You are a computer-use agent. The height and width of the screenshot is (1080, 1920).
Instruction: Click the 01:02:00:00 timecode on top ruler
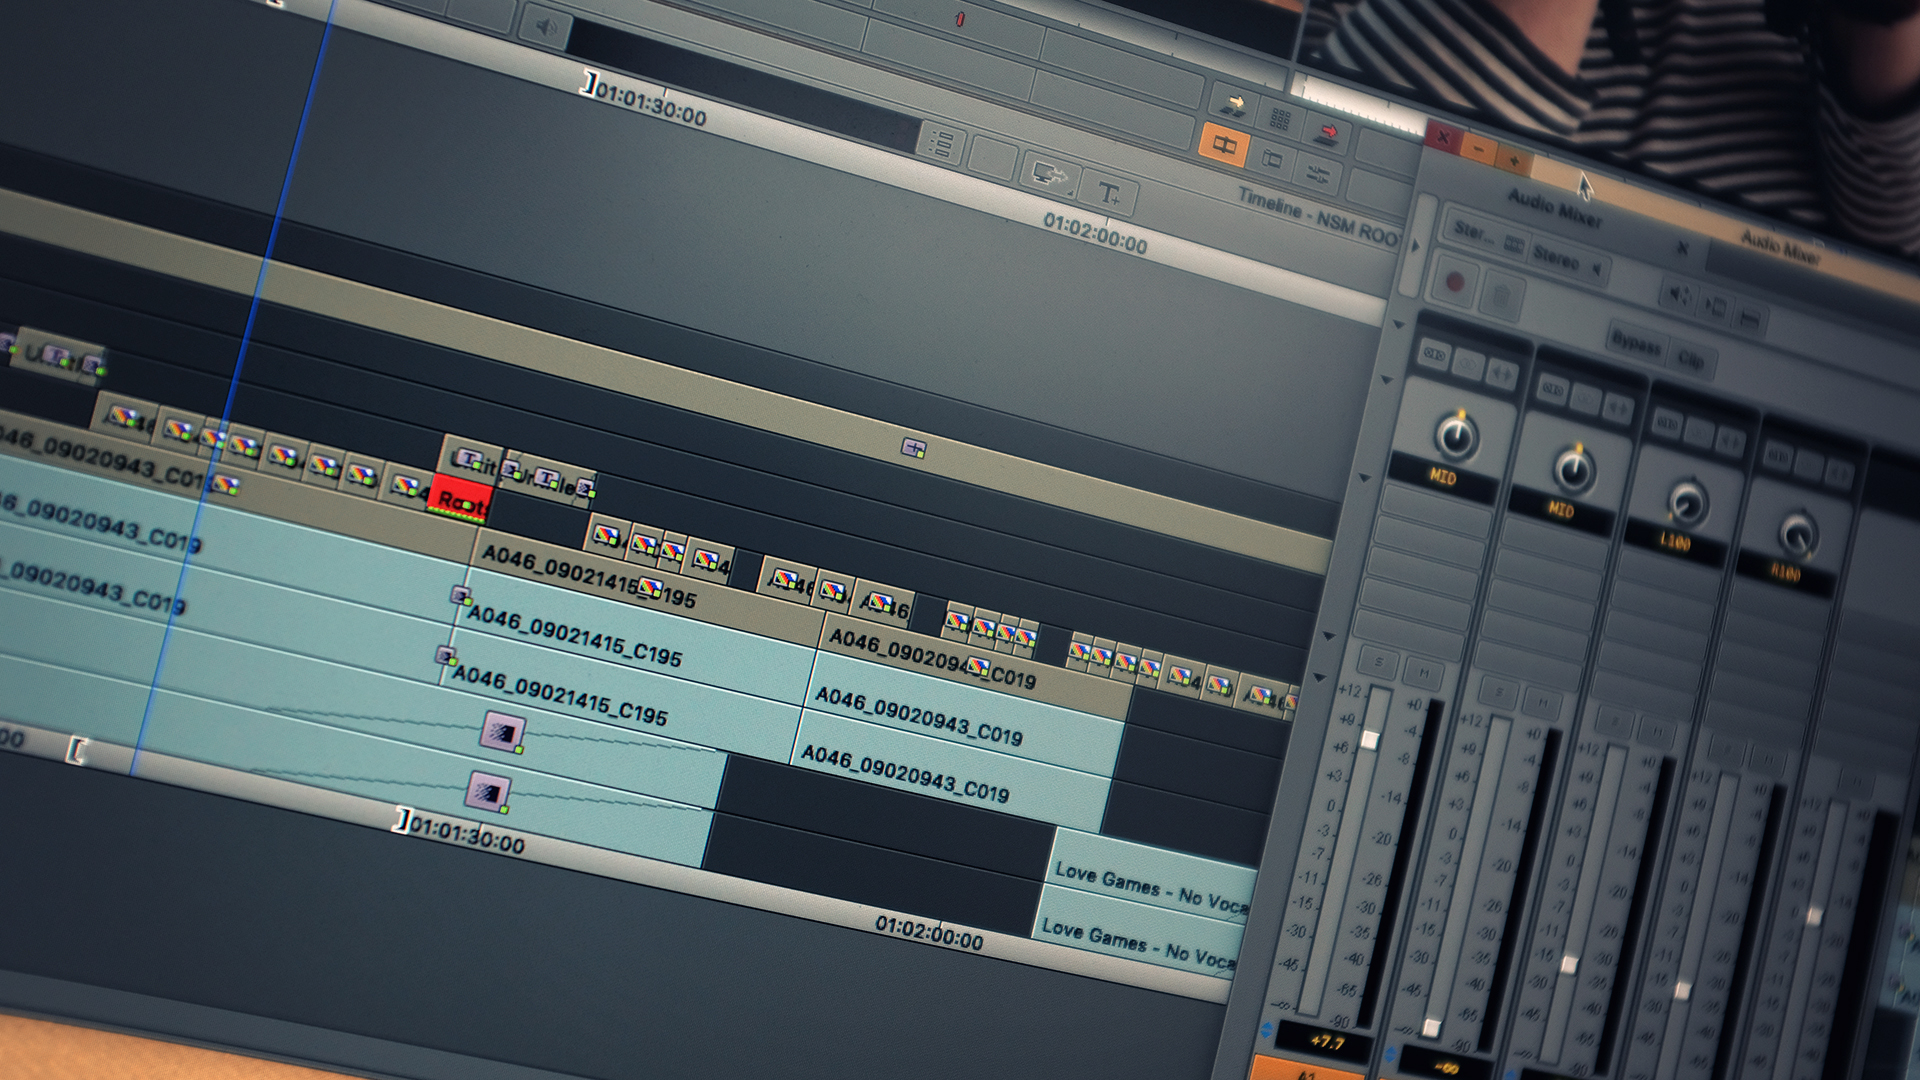(1095, 232)
